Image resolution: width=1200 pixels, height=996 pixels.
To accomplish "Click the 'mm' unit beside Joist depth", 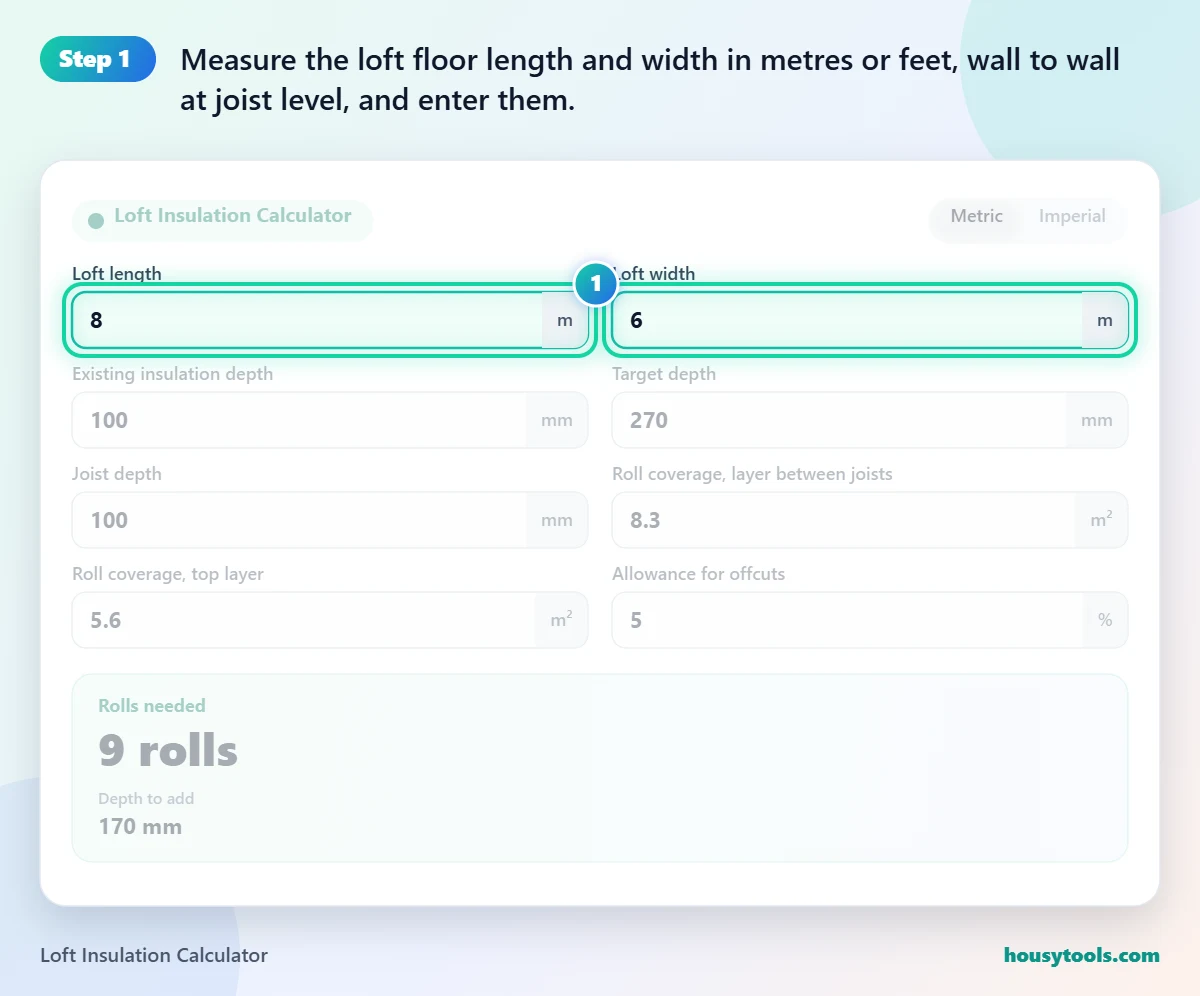I will click(x=557, y=520).
